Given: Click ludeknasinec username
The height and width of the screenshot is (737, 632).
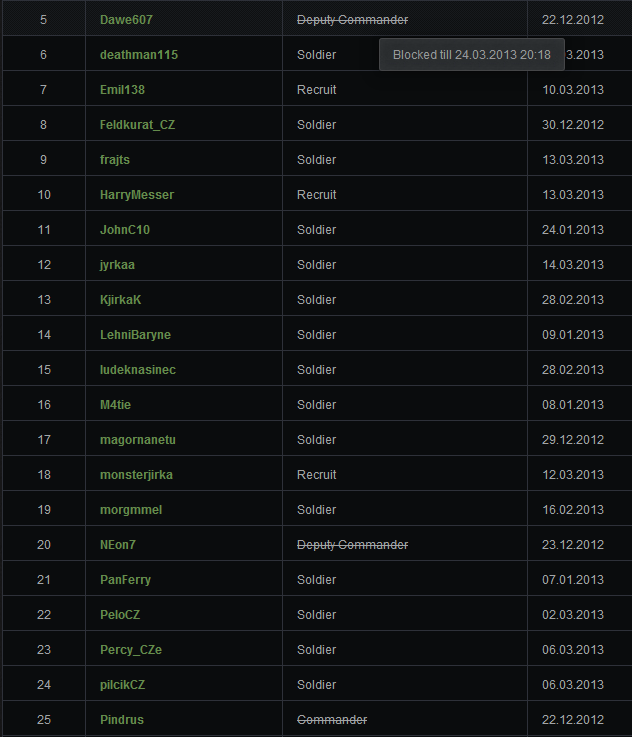Looking at the screenshot, I should pyautogui.click(x=138, y=370).
